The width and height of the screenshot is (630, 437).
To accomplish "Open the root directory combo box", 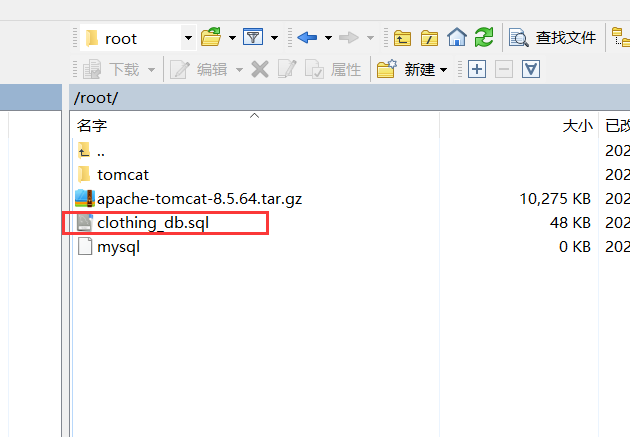I will point(138,38).
